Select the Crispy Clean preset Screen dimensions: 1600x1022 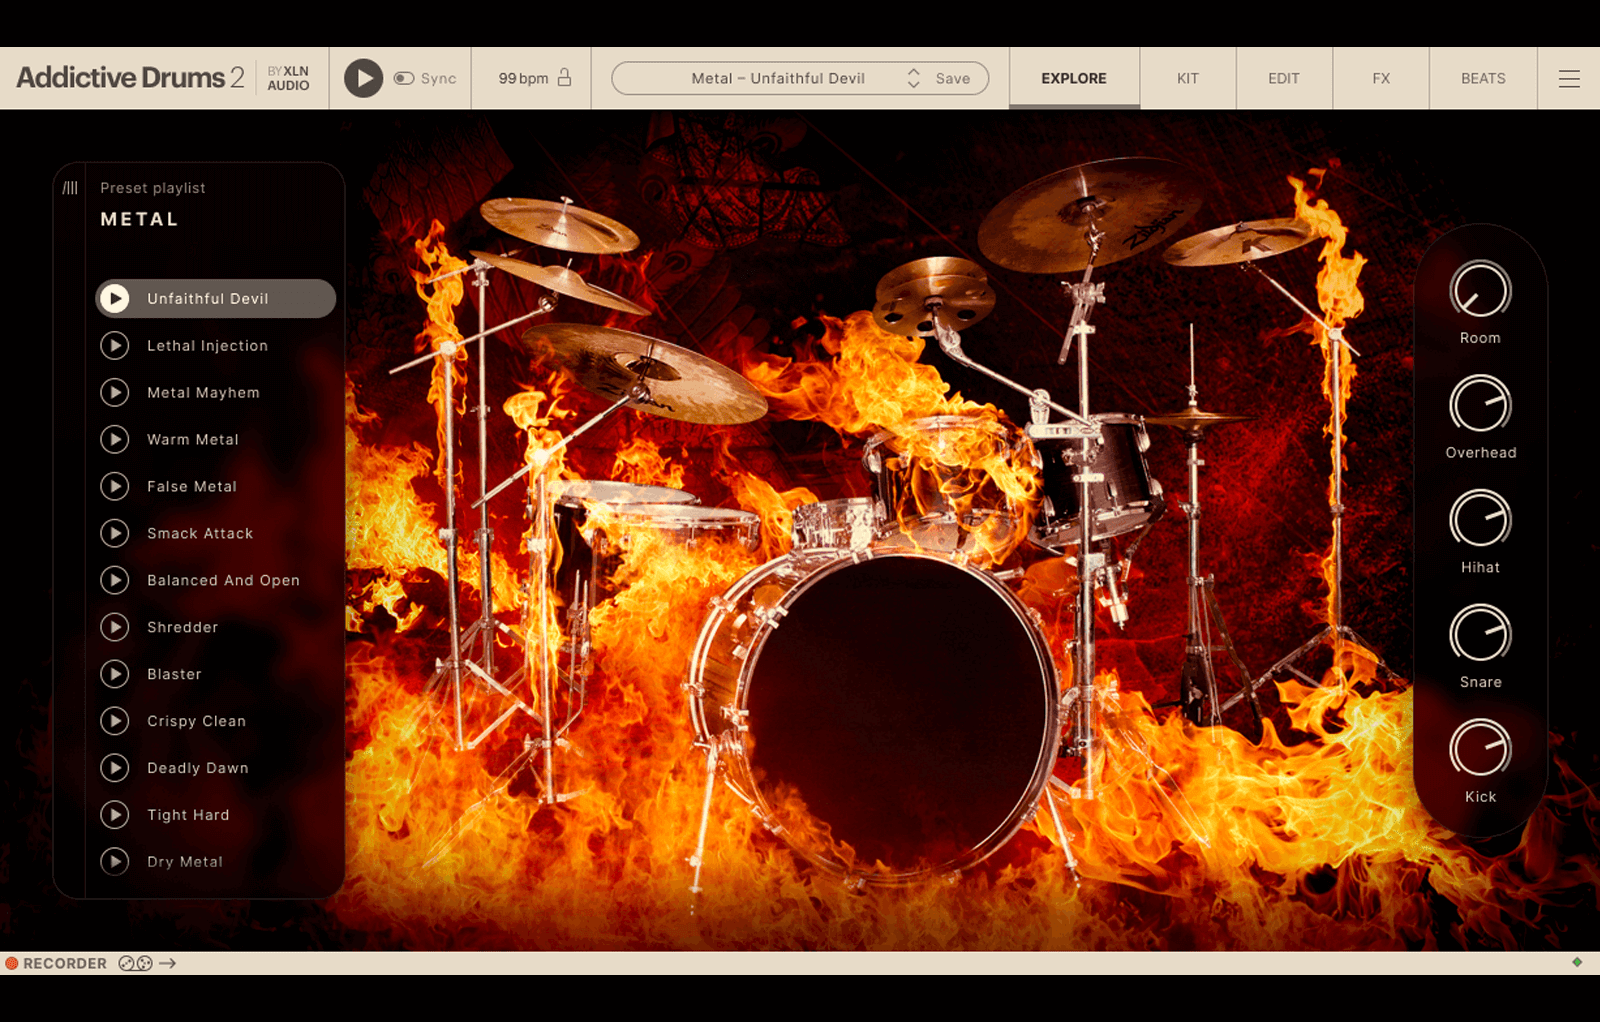pyautogui.click(x=196, y=721)
